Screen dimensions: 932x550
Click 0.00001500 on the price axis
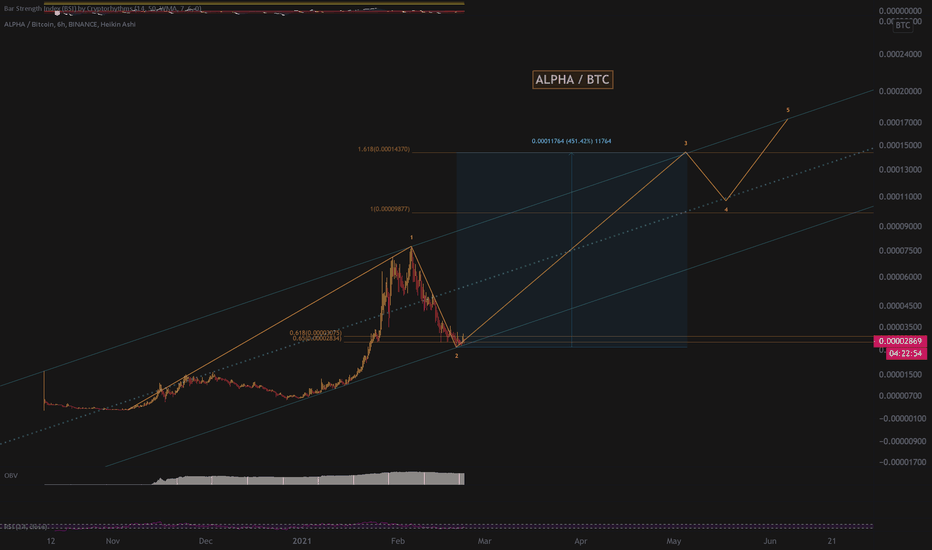pyautogui.click(x=900, y=375)
